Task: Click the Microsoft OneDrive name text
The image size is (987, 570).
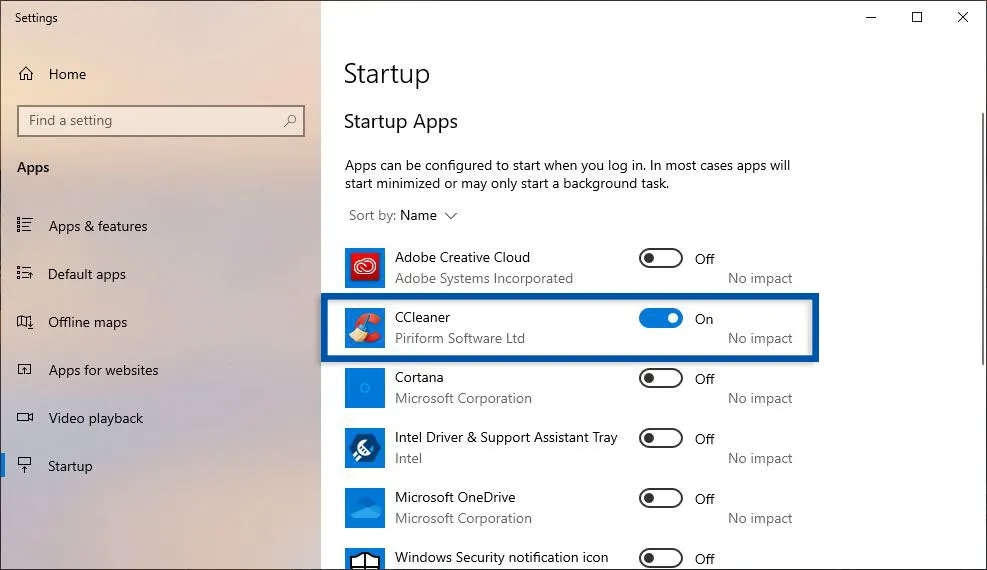Action: [x=455, y=497]
